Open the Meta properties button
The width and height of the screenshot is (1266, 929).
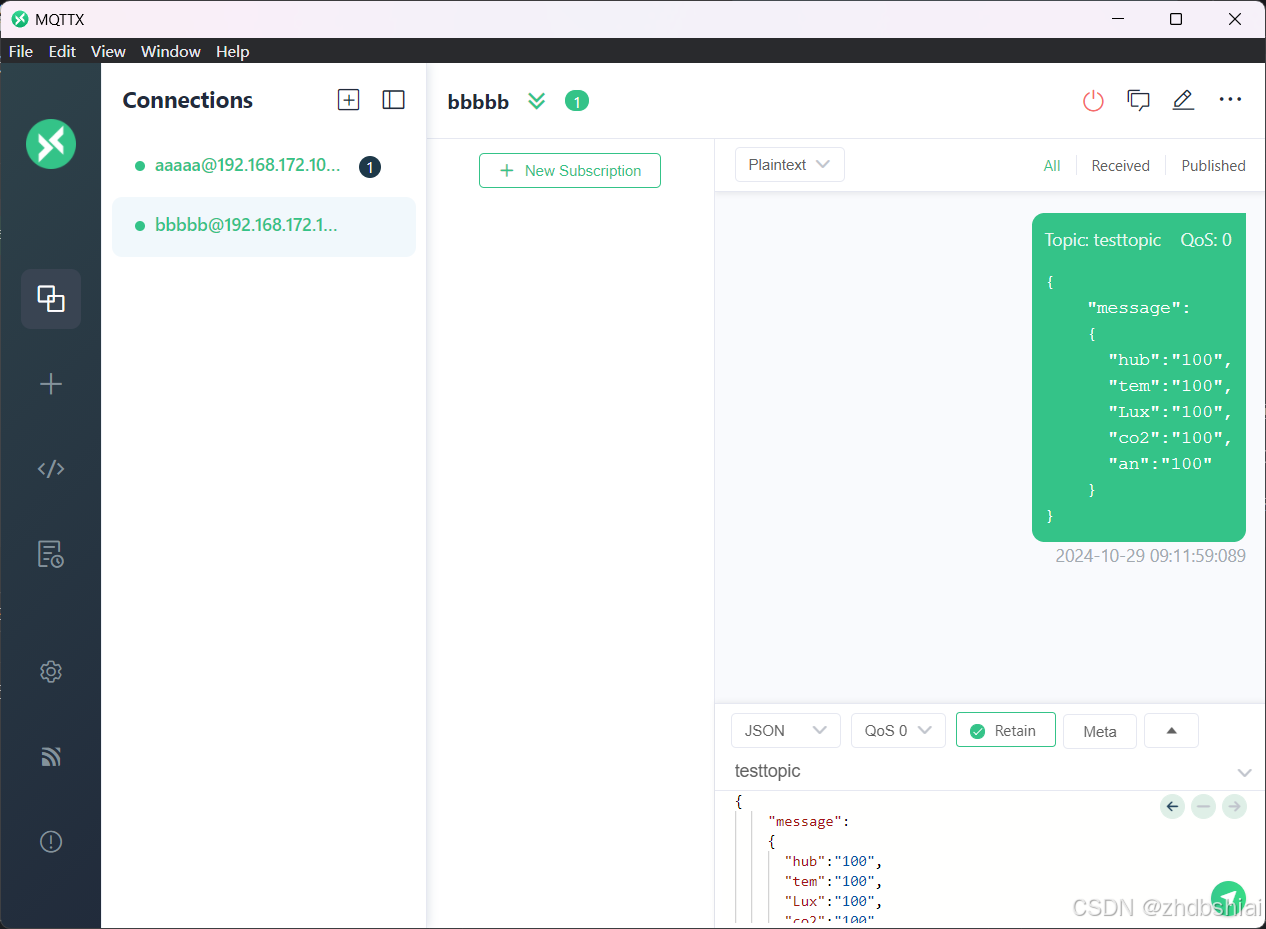pyautogui.click(x=1100, y=732)
